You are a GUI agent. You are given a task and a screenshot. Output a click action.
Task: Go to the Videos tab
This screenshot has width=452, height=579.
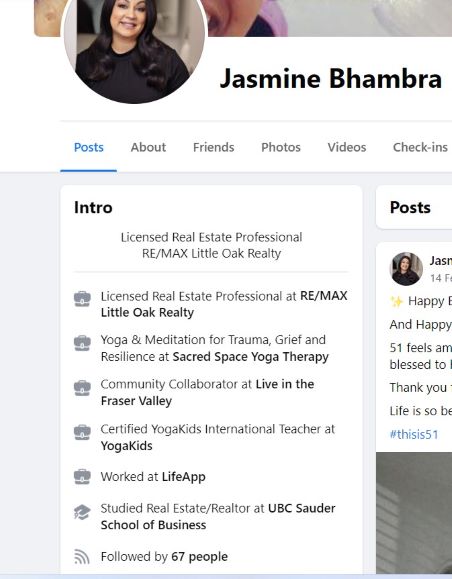coord(347,147)
